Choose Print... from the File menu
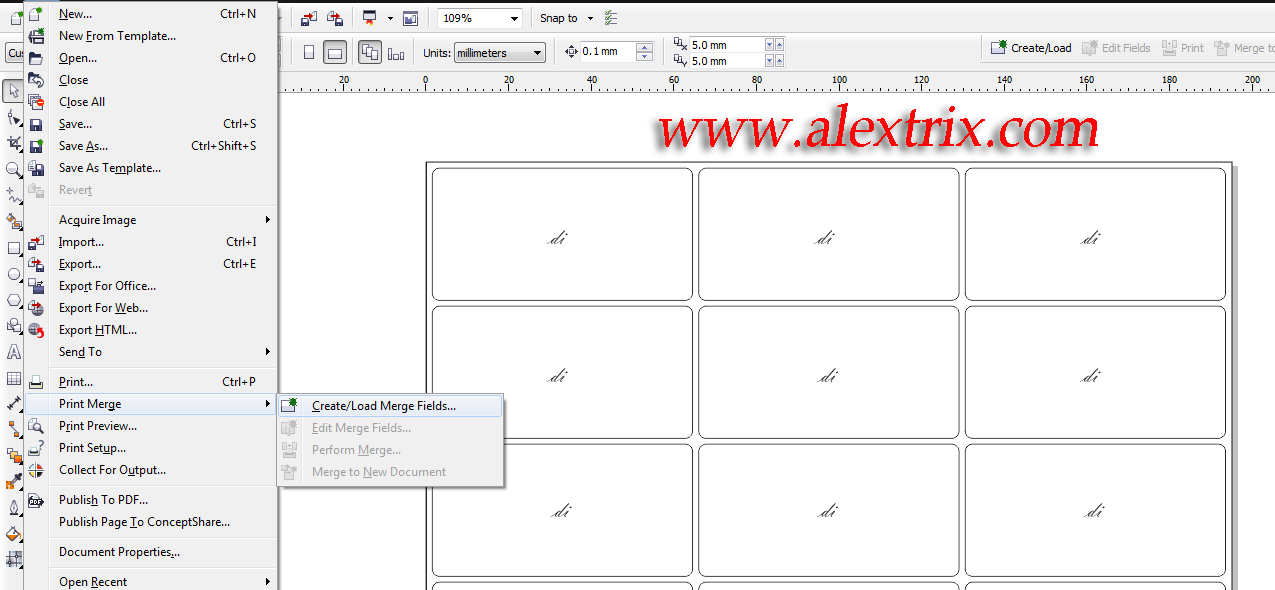 151,382
